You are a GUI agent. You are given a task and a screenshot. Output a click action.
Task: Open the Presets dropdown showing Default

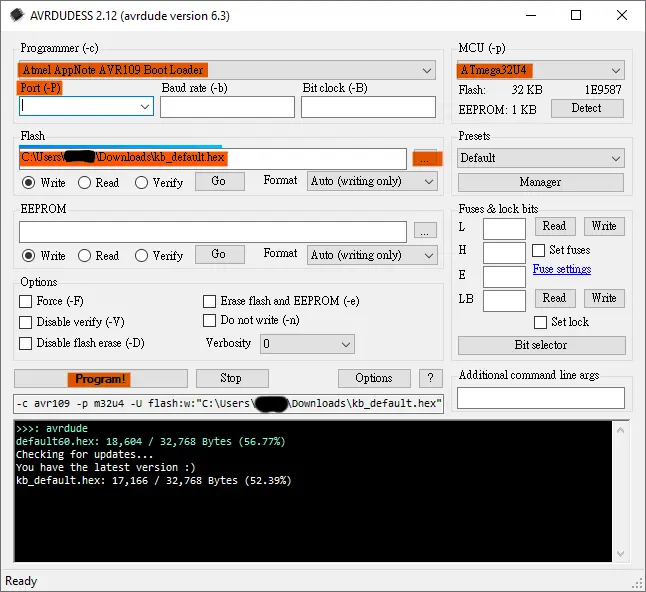pos(541,158)
